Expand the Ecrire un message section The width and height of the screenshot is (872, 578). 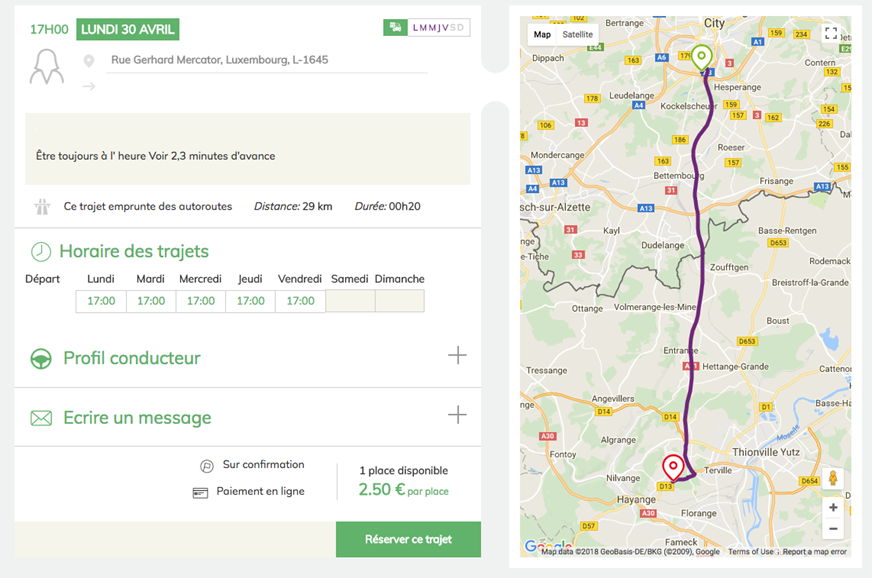tap(457, 414)
